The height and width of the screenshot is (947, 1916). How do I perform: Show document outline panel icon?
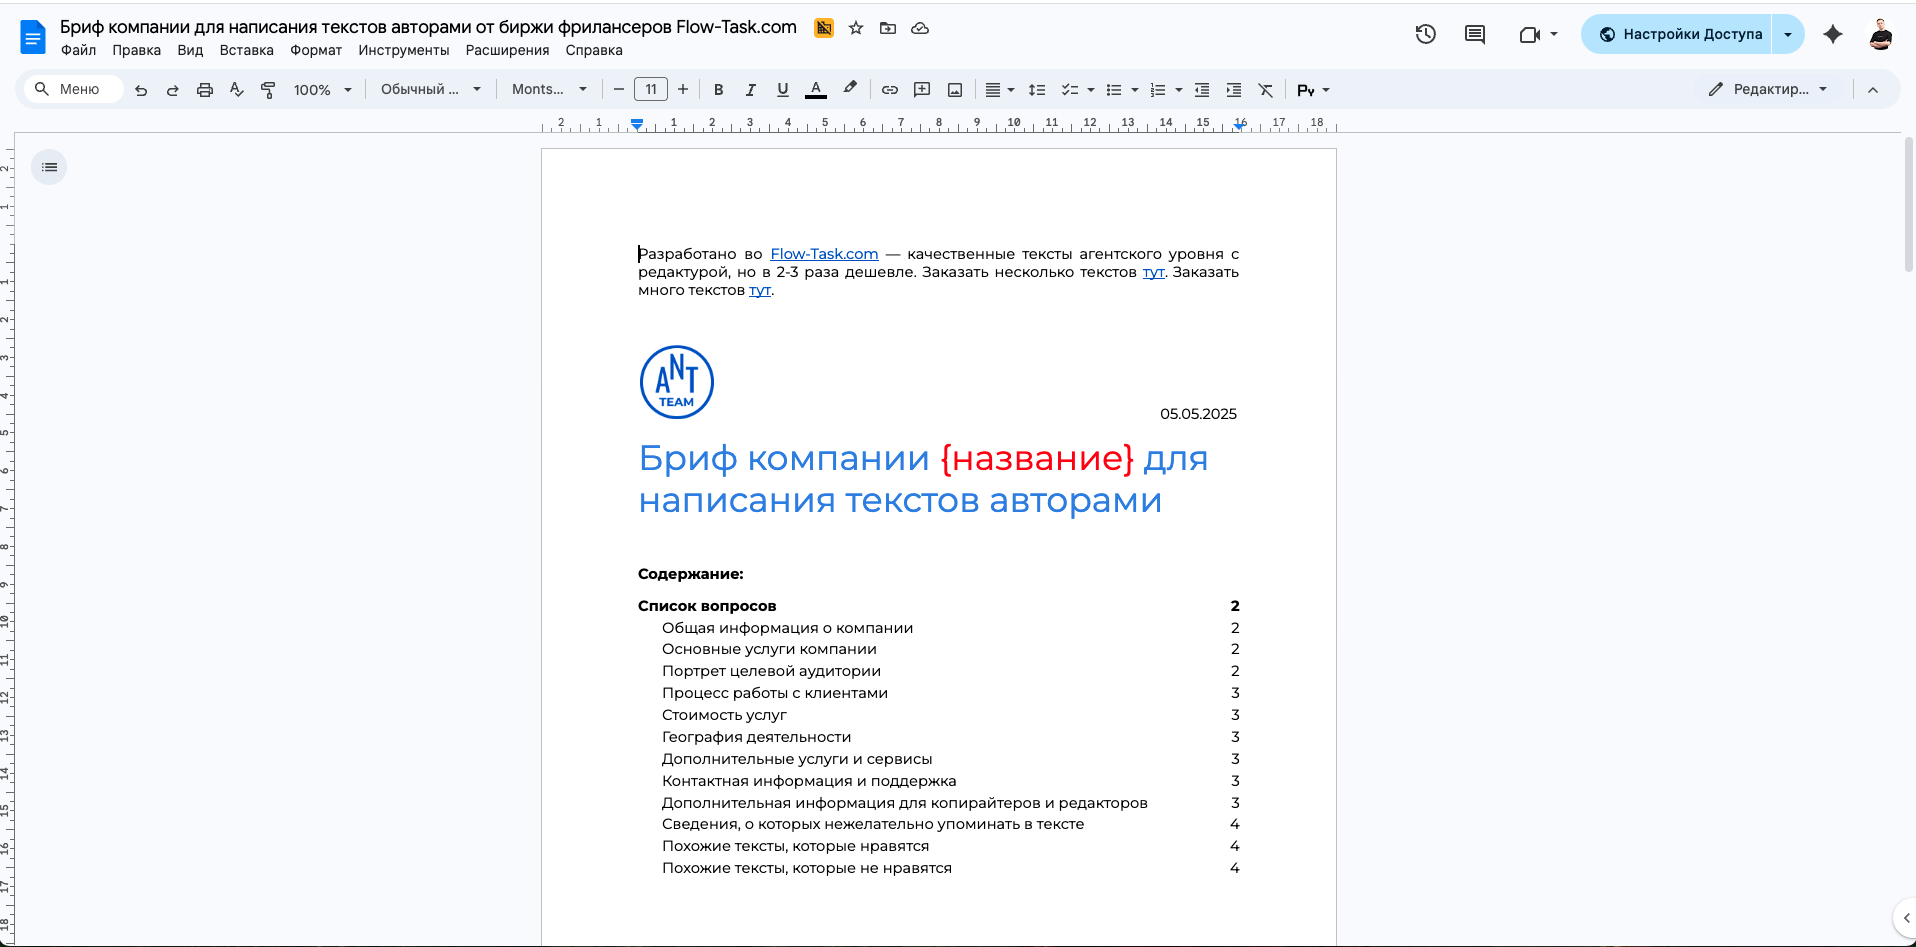(x=49, y=167)
